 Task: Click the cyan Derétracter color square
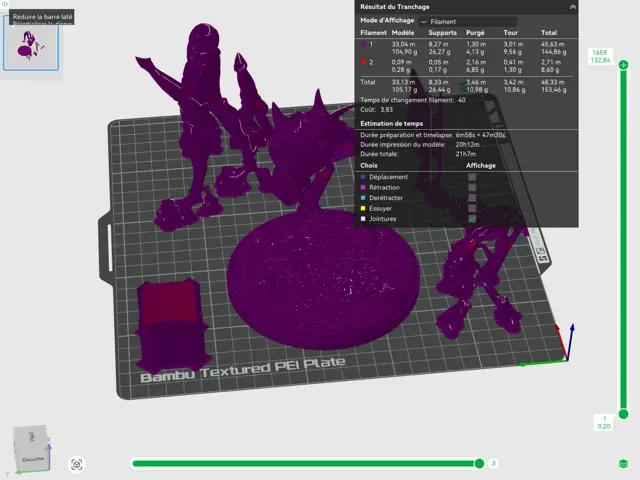pos(363,198)
